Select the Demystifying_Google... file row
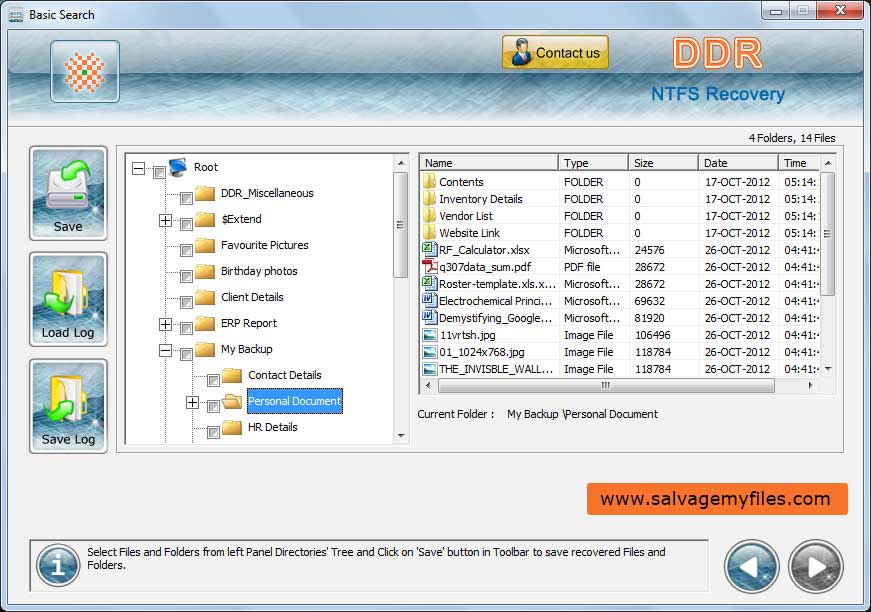This screenshot has height=612, width=871. tap(620, 318)
